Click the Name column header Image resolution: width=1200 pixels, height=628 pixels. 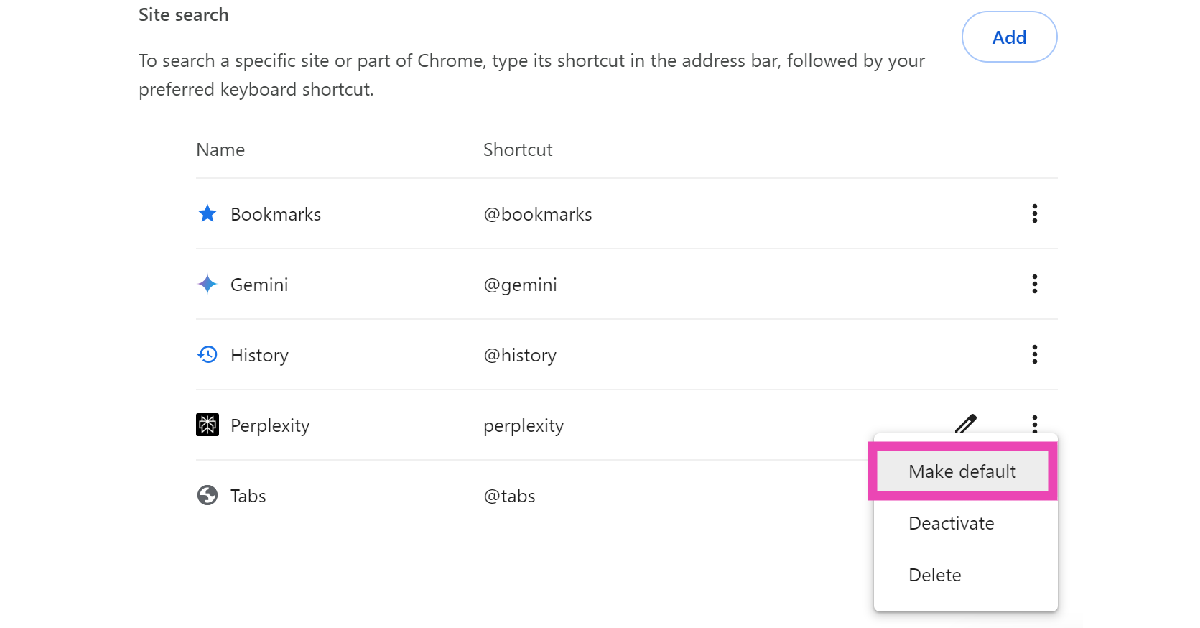[220, 150]
